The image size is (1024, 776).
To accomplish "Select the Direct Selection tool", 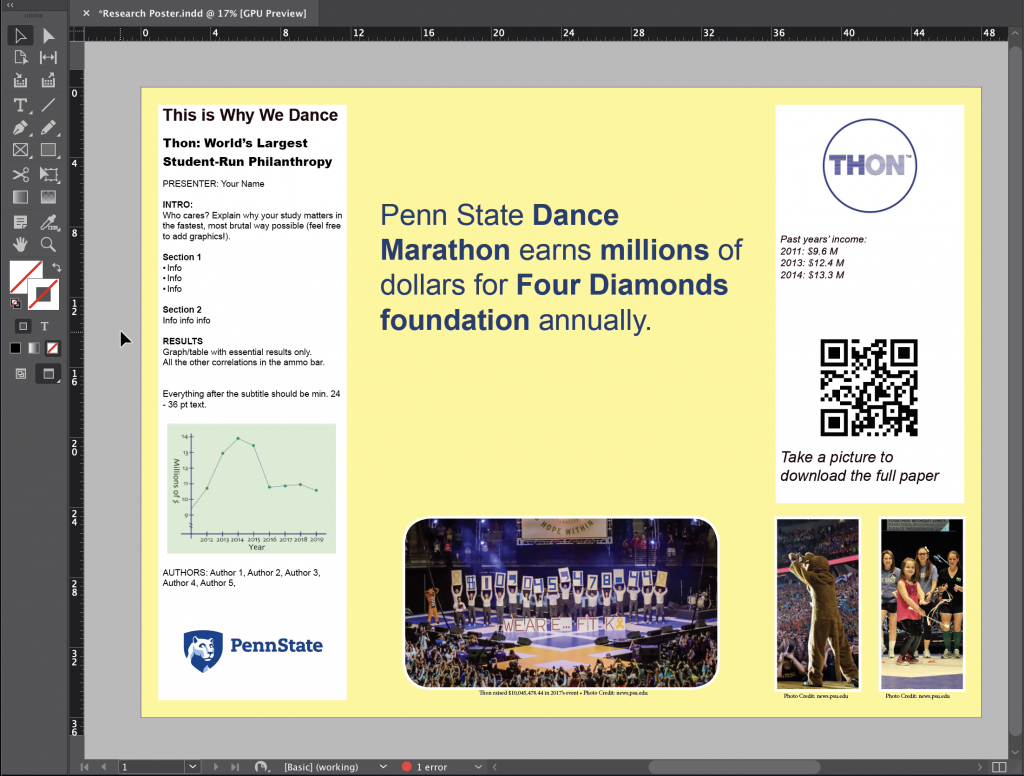I will click(48, 35).
